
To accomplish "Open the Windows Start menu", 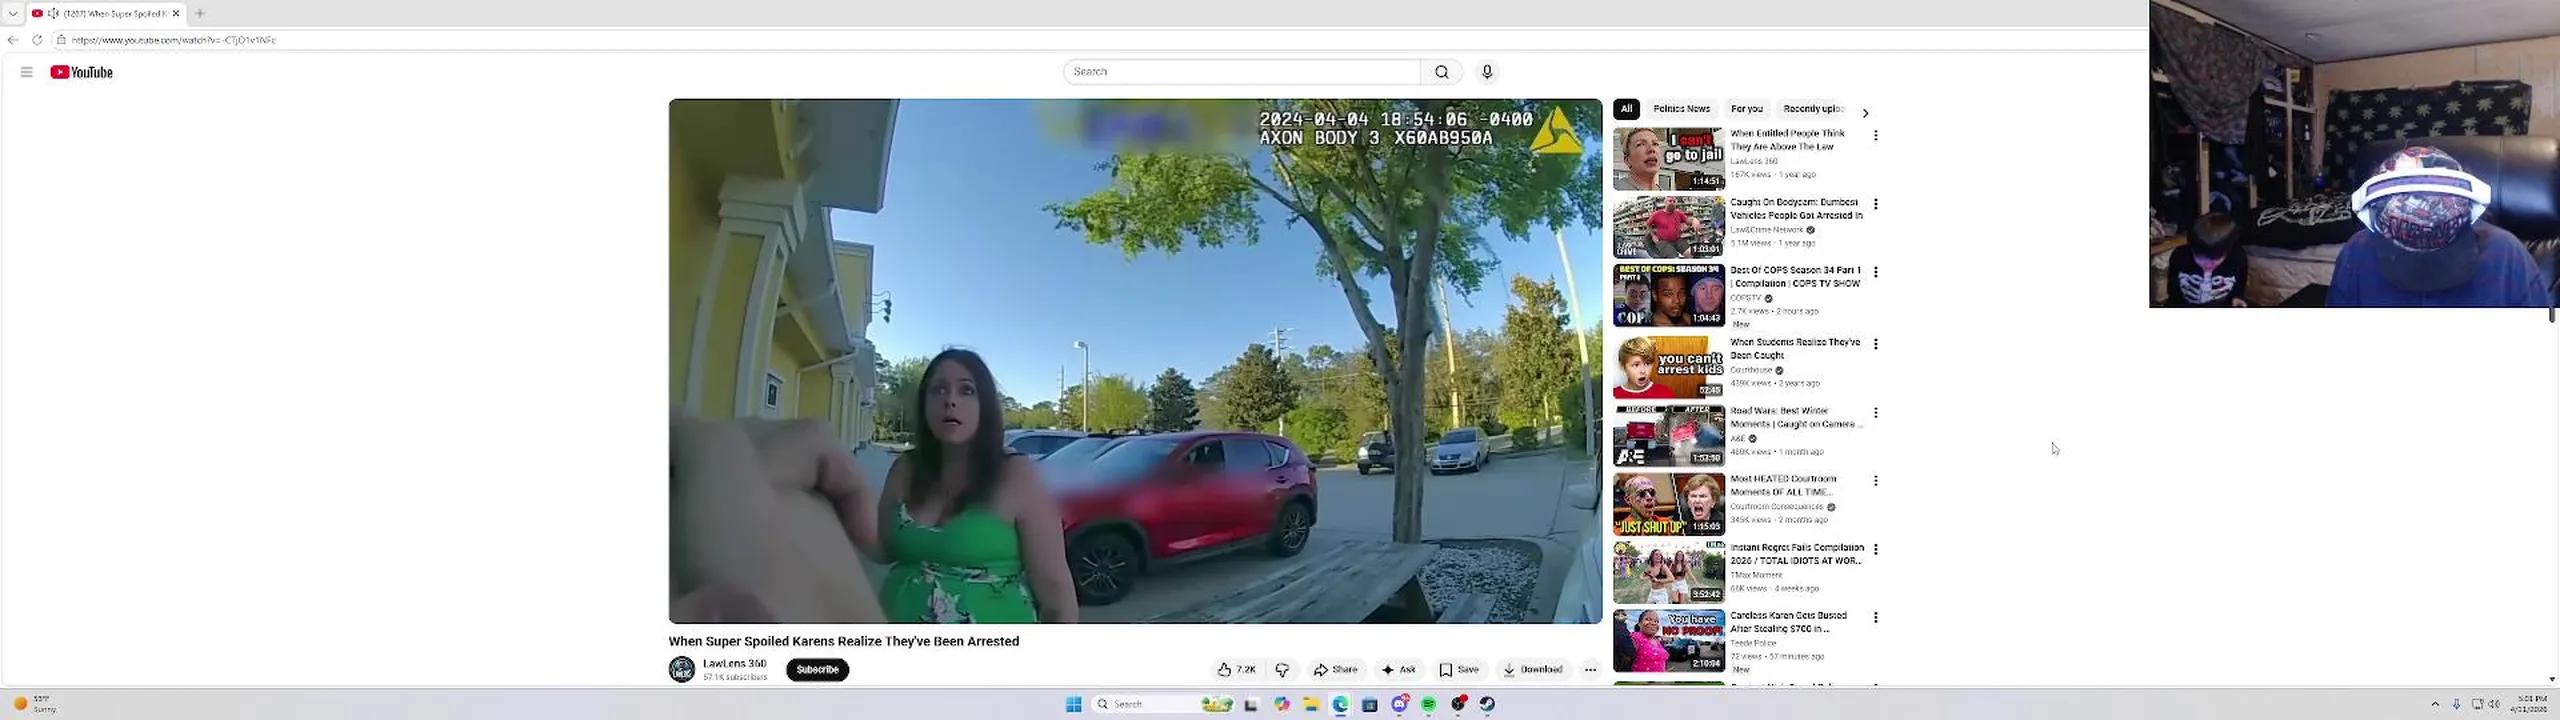I will (1074, 705).
